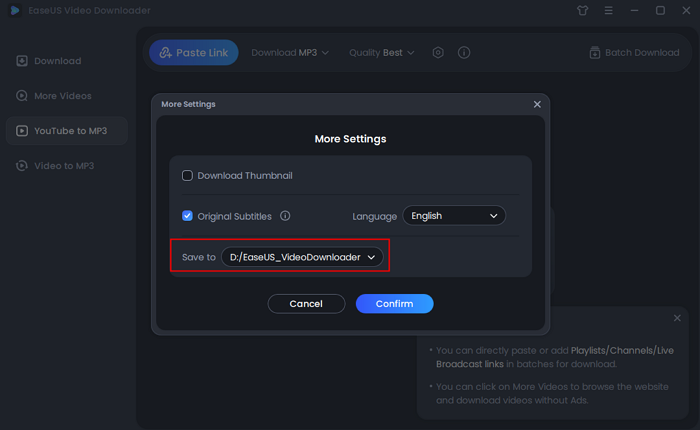Screen dimensions: 700x430
Task: Dismiss the tips panel with its X
Action: (x=677, y=318)
